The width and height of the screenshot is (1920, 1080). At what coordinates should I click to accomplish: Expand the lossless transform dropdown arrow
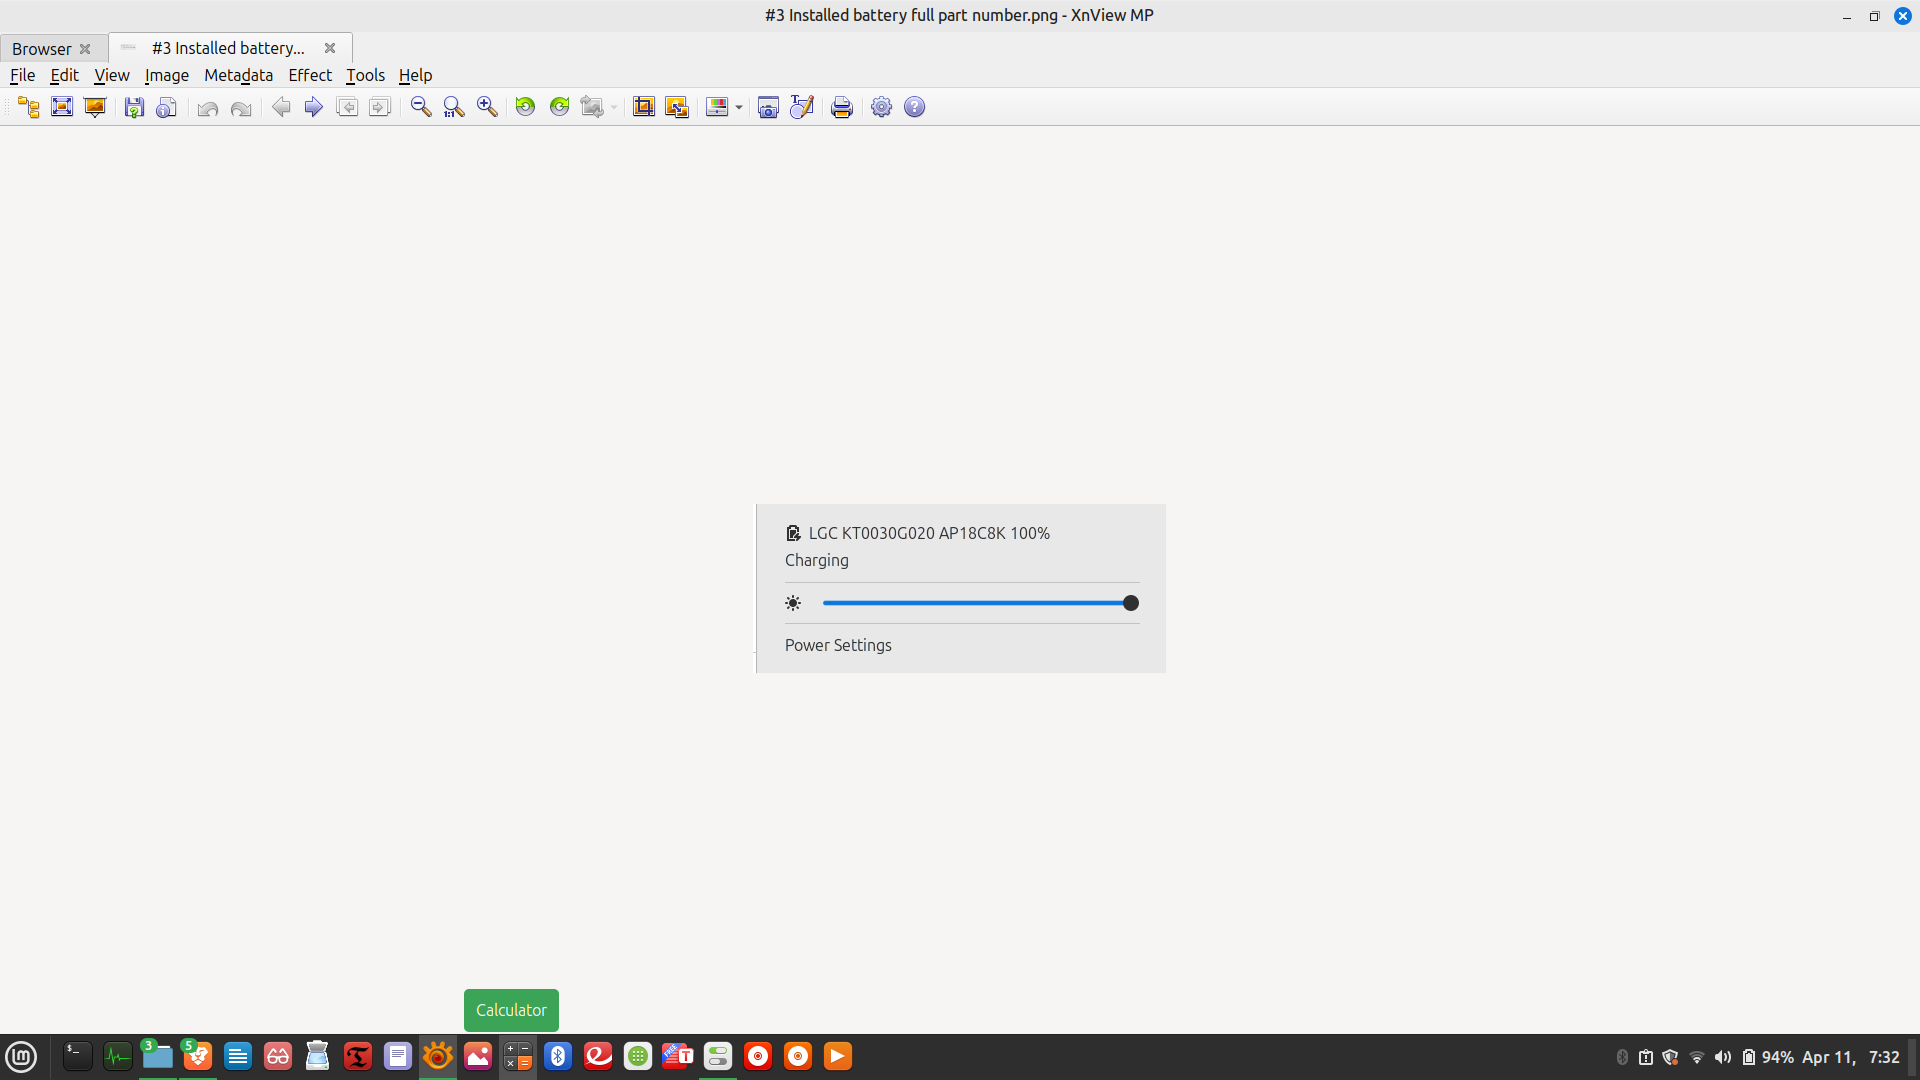[x=614, y=107]
